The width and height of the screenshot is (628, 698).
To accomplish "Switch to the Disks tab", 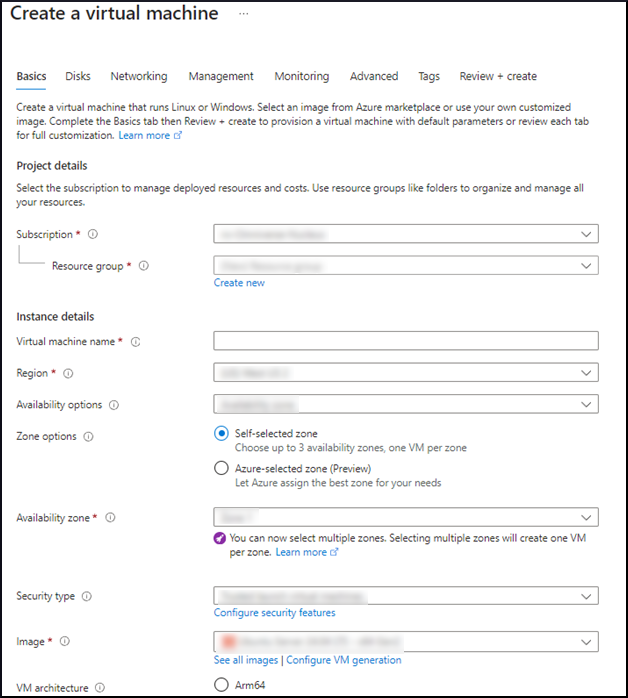I will 78,76.
